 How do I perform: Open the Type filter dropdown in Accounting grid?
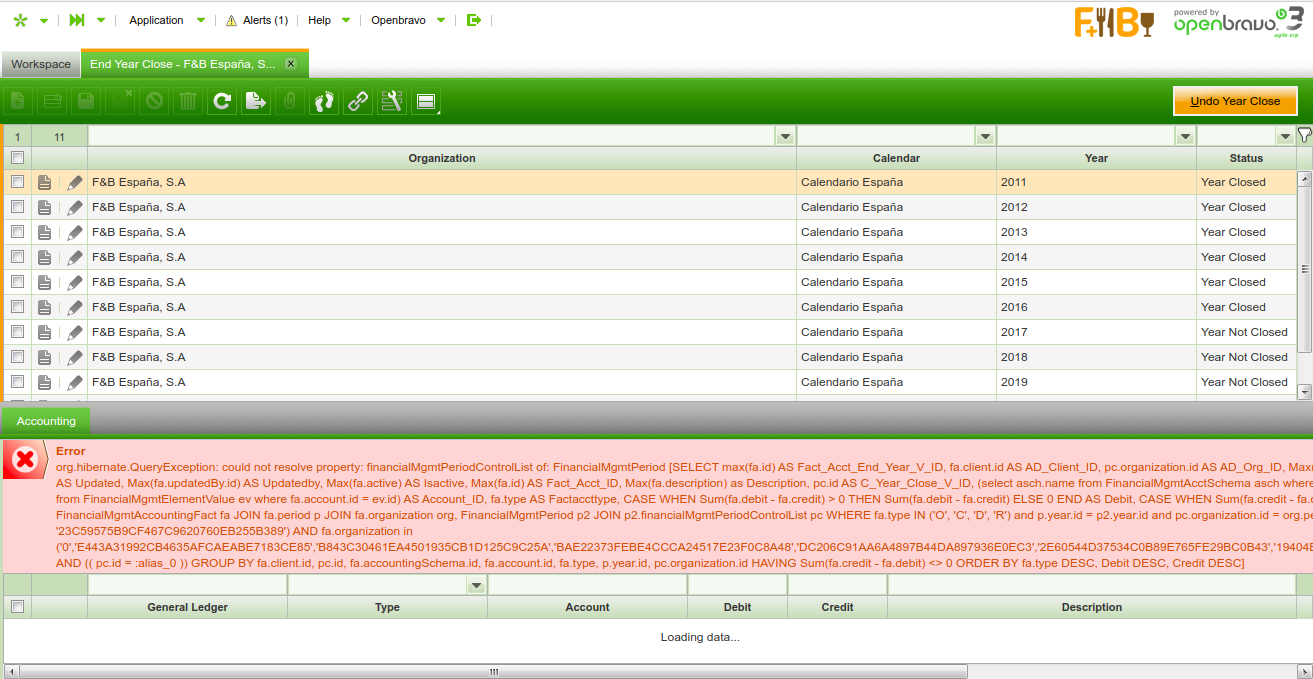(476, 585)
